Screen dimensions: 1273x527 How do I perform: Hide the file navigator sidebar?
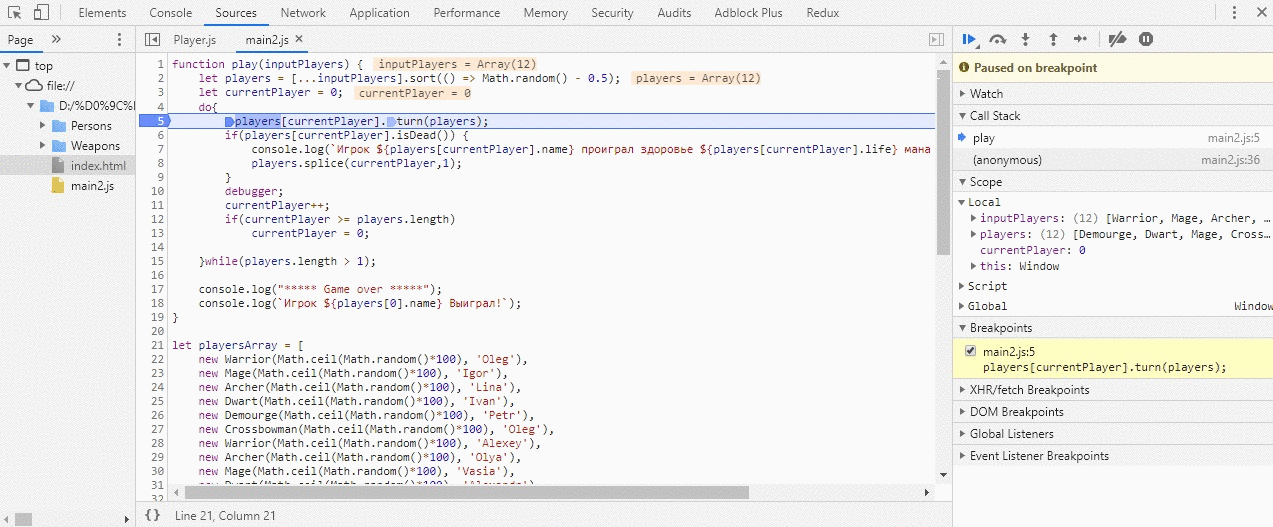[x=152, y=40]
